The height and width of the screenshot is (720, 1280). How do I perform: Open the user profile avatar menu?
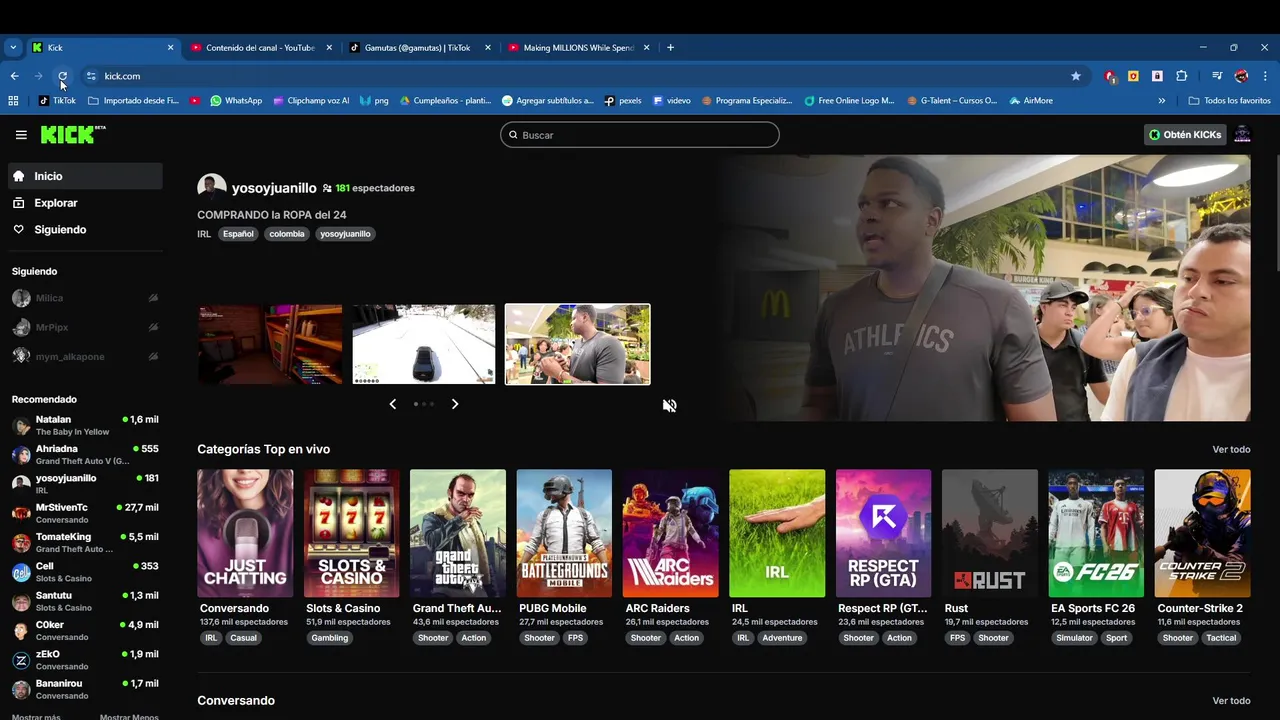[1242, 135]
